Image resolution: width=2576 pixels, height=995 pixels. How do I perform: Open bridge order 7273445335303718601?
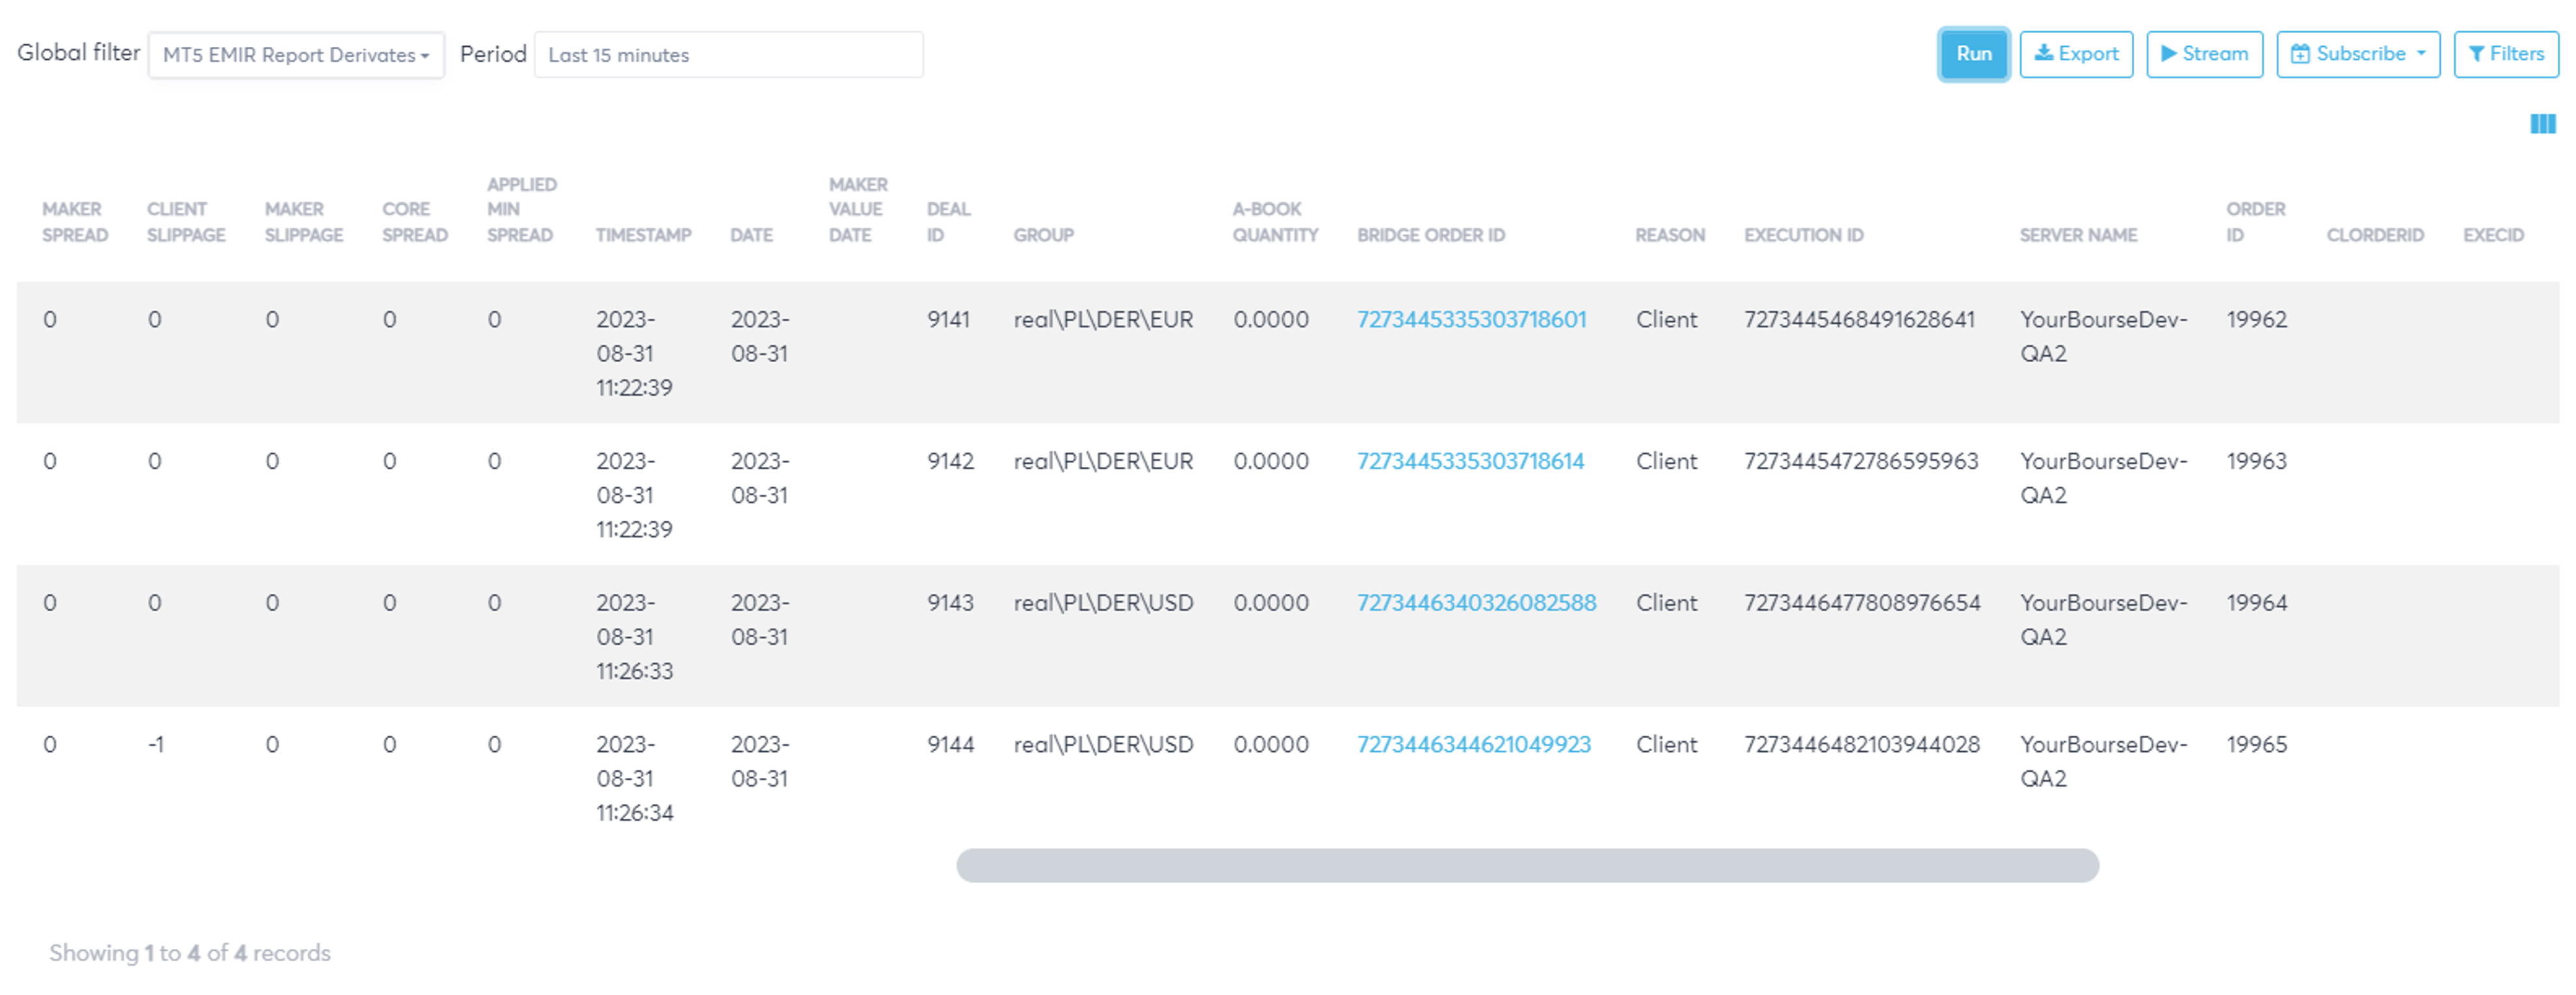coord(1471,320)
